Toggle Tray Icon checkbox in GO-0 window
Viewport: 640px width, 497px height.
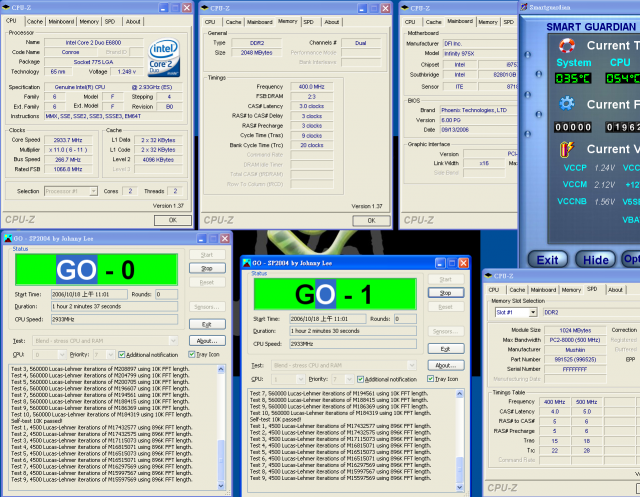[192, 354]
